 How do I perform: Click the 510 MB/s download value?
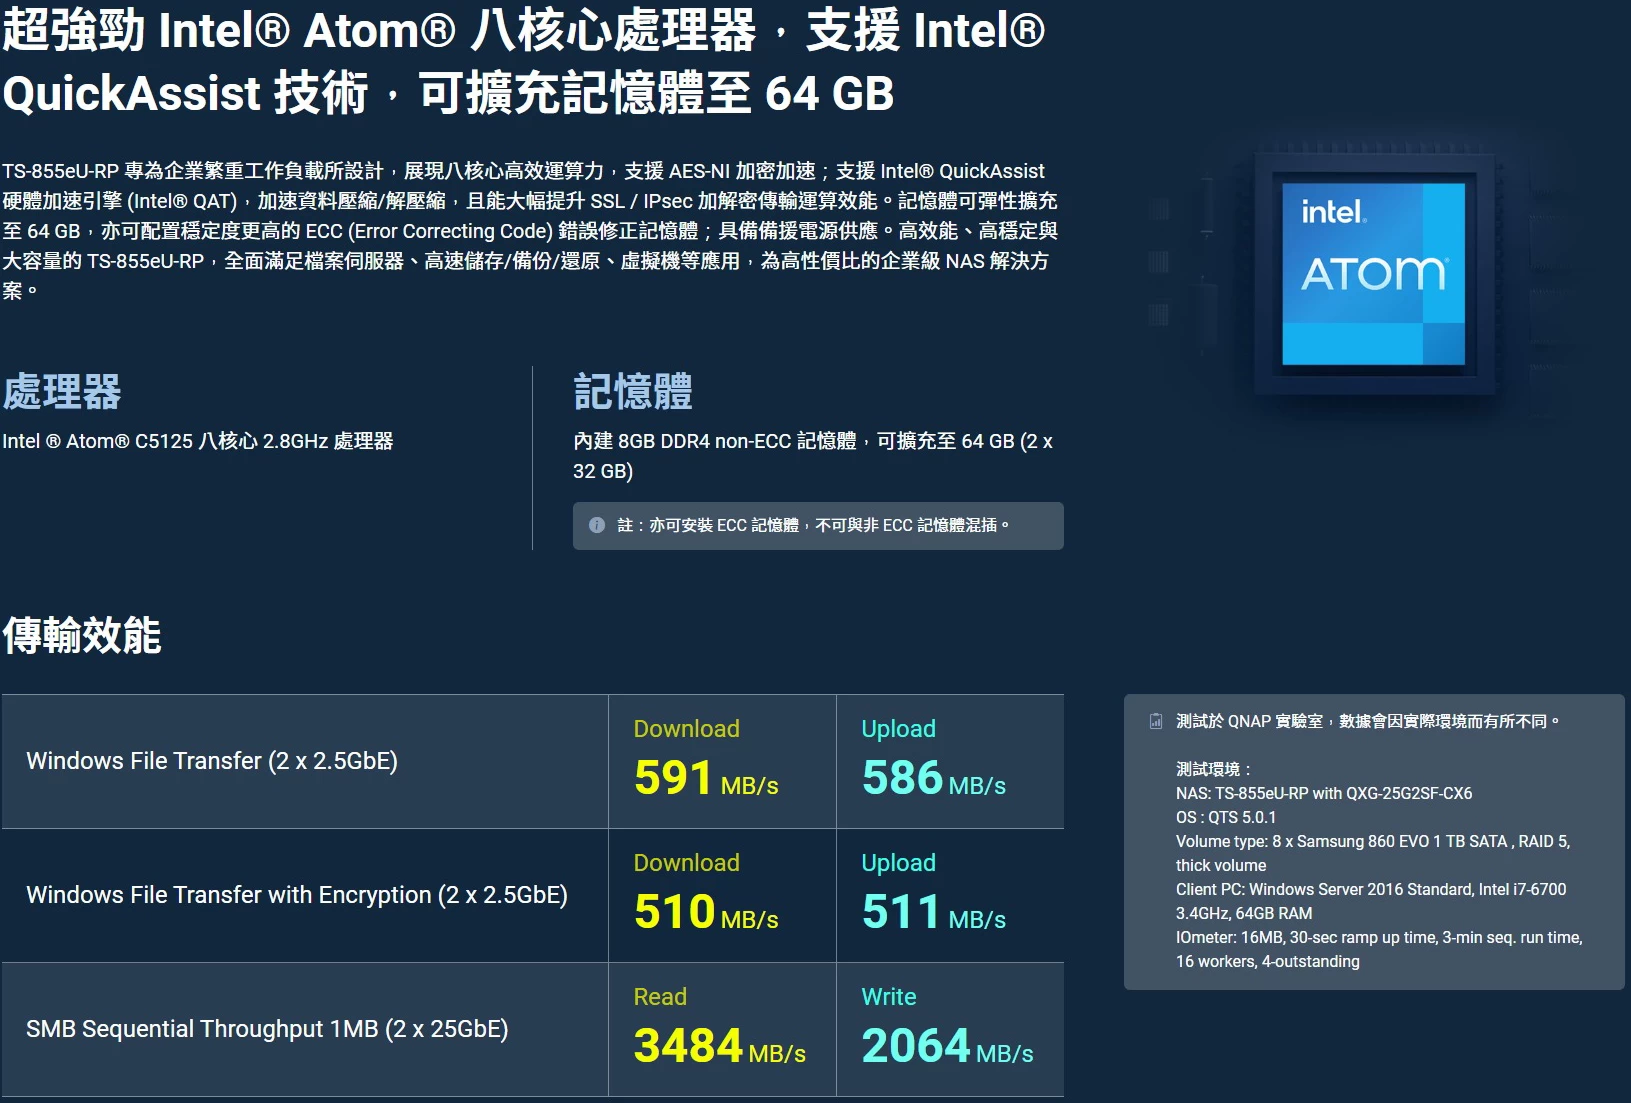point(706,912)
